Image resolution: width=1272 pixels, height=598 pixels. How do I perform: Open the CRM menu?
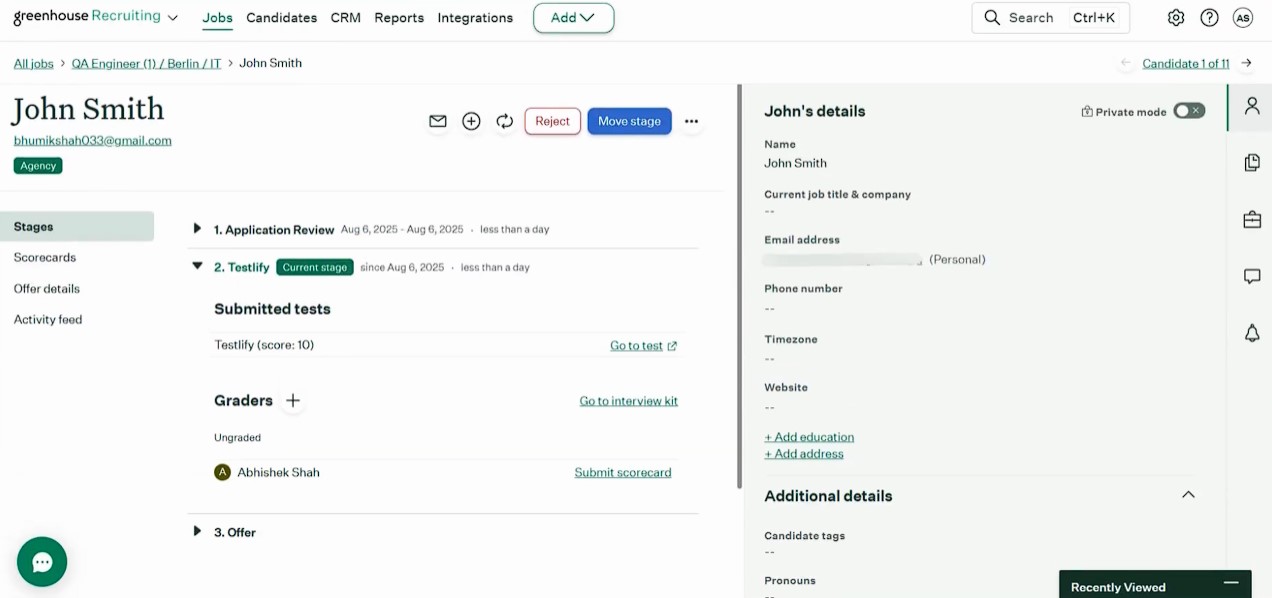pyautogui.click(x=345, y=18)
